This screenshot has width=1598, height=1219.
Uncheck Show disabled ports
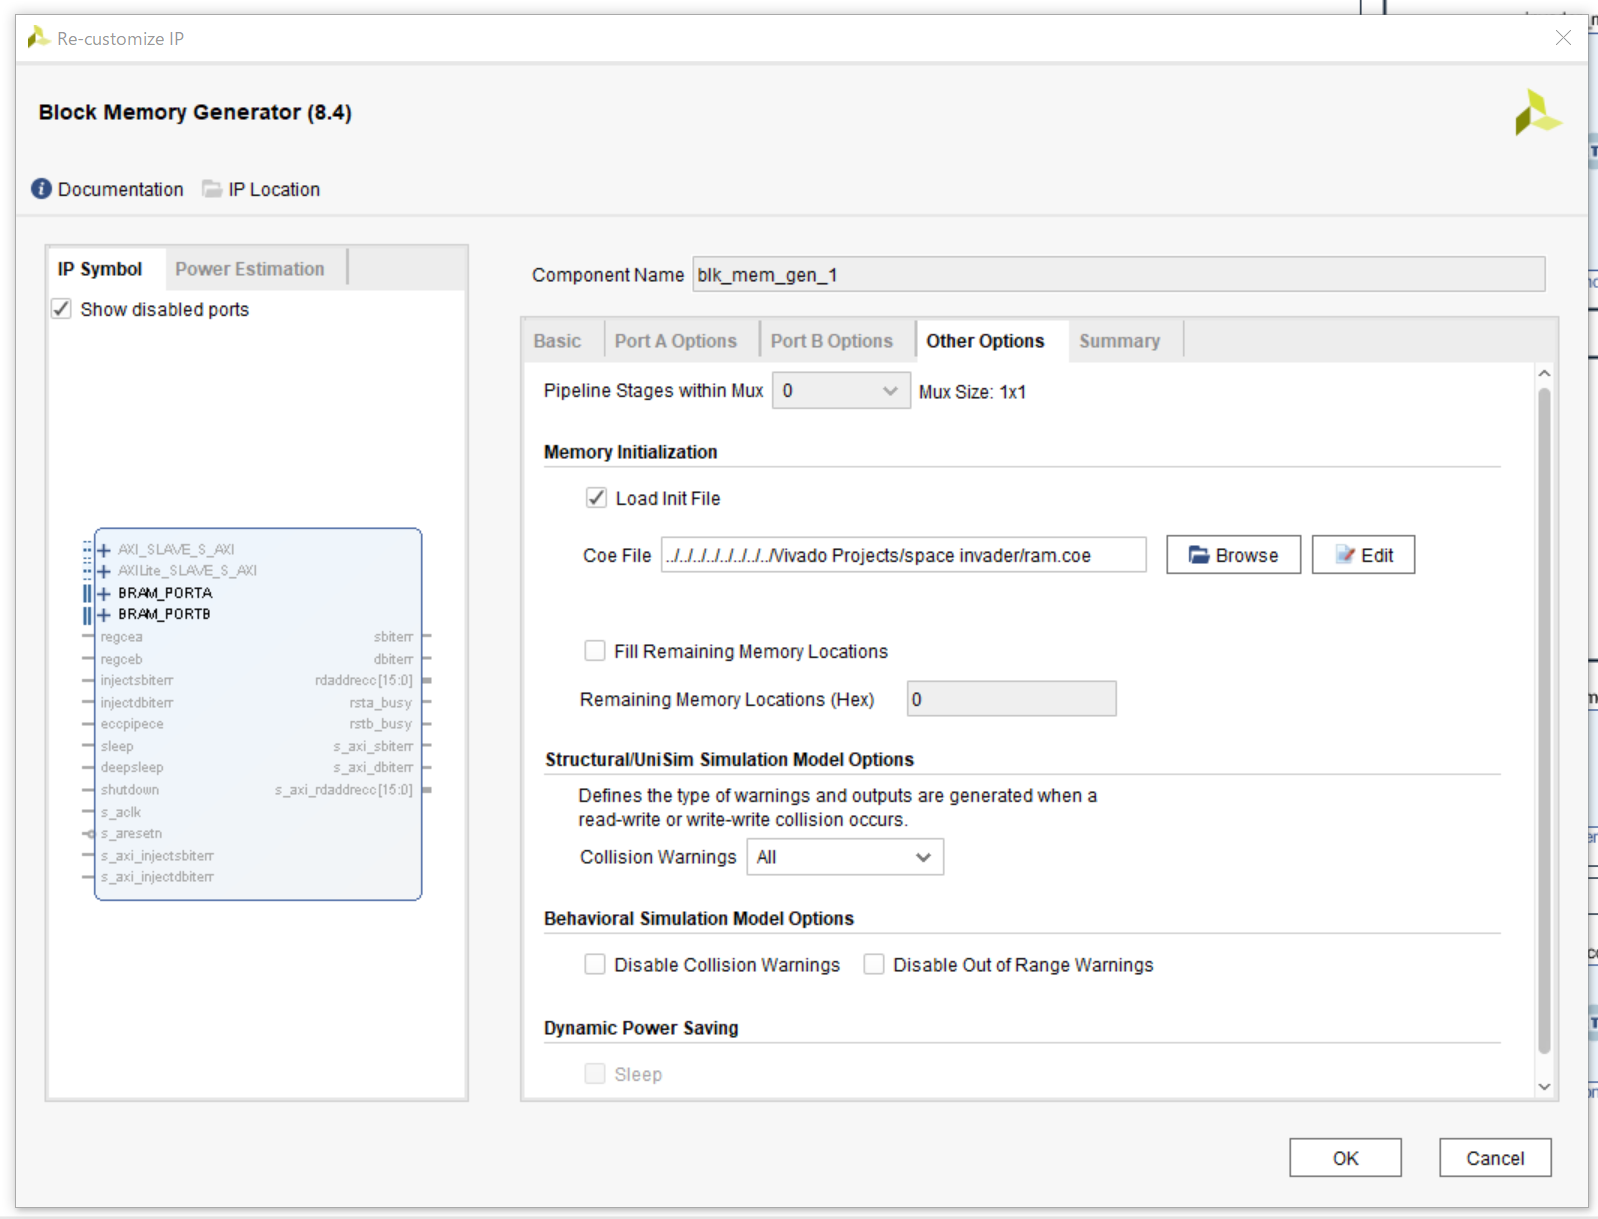(62, 309)
